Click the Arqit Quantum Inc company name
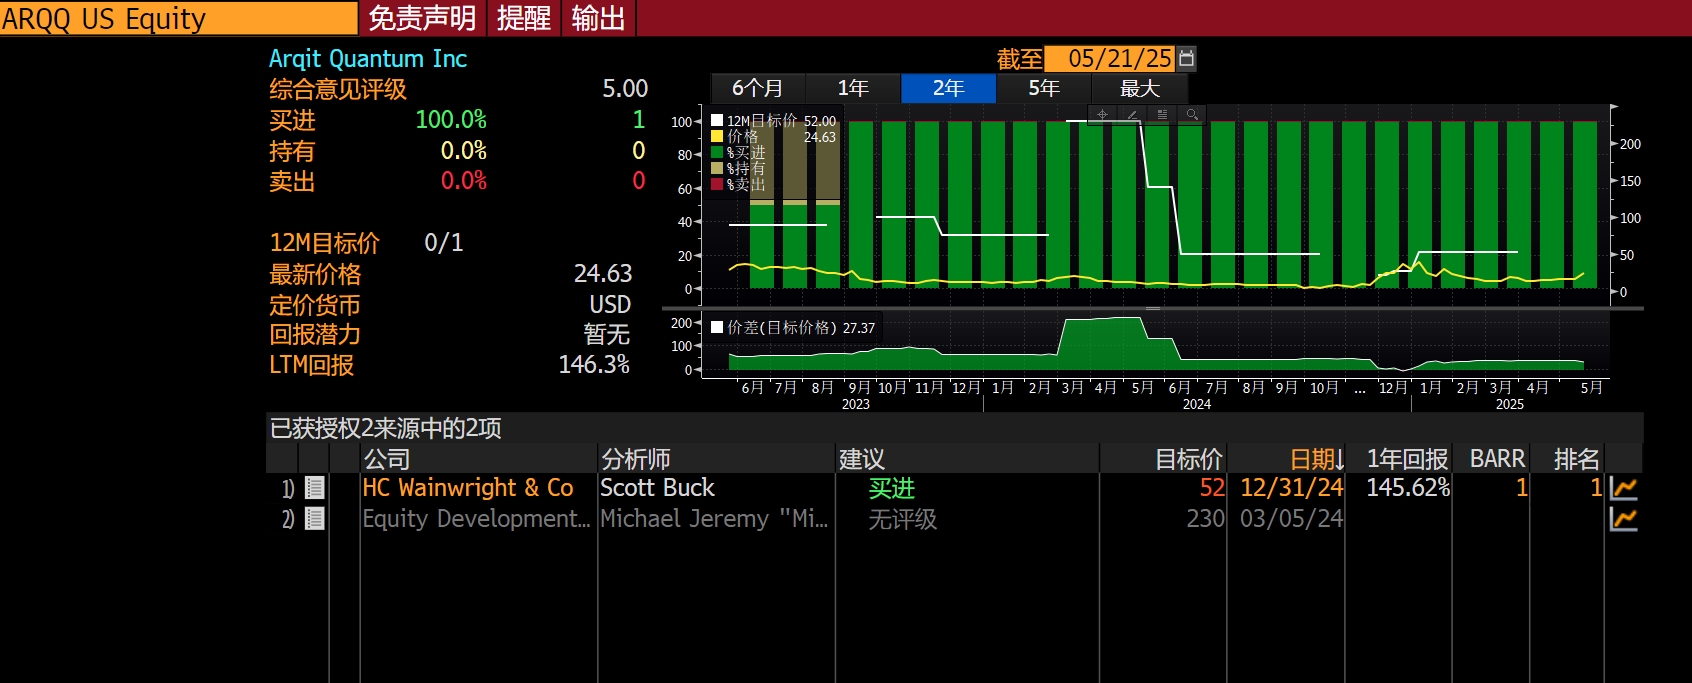 (368, 59)
